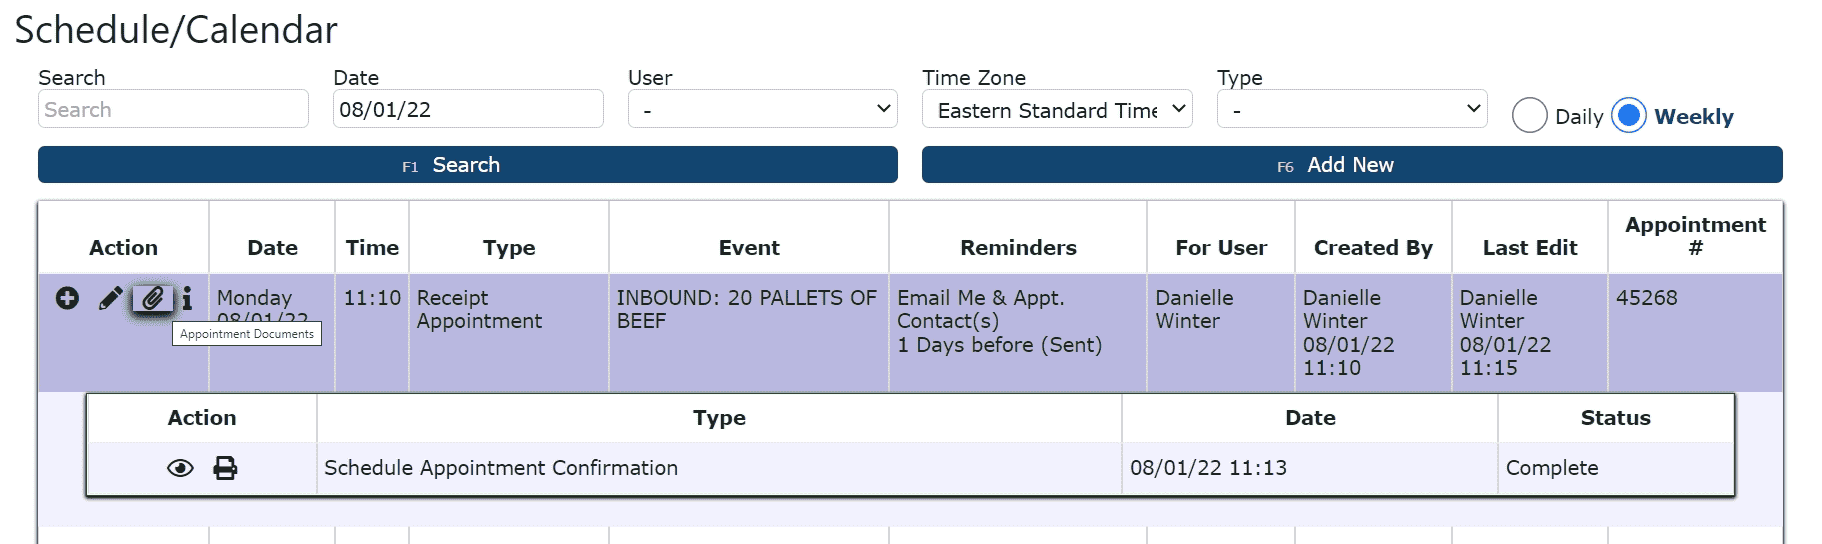Print the Schedule Appointment Confirmation document
Screen dimensions: 1822x544
coord(225,468)
